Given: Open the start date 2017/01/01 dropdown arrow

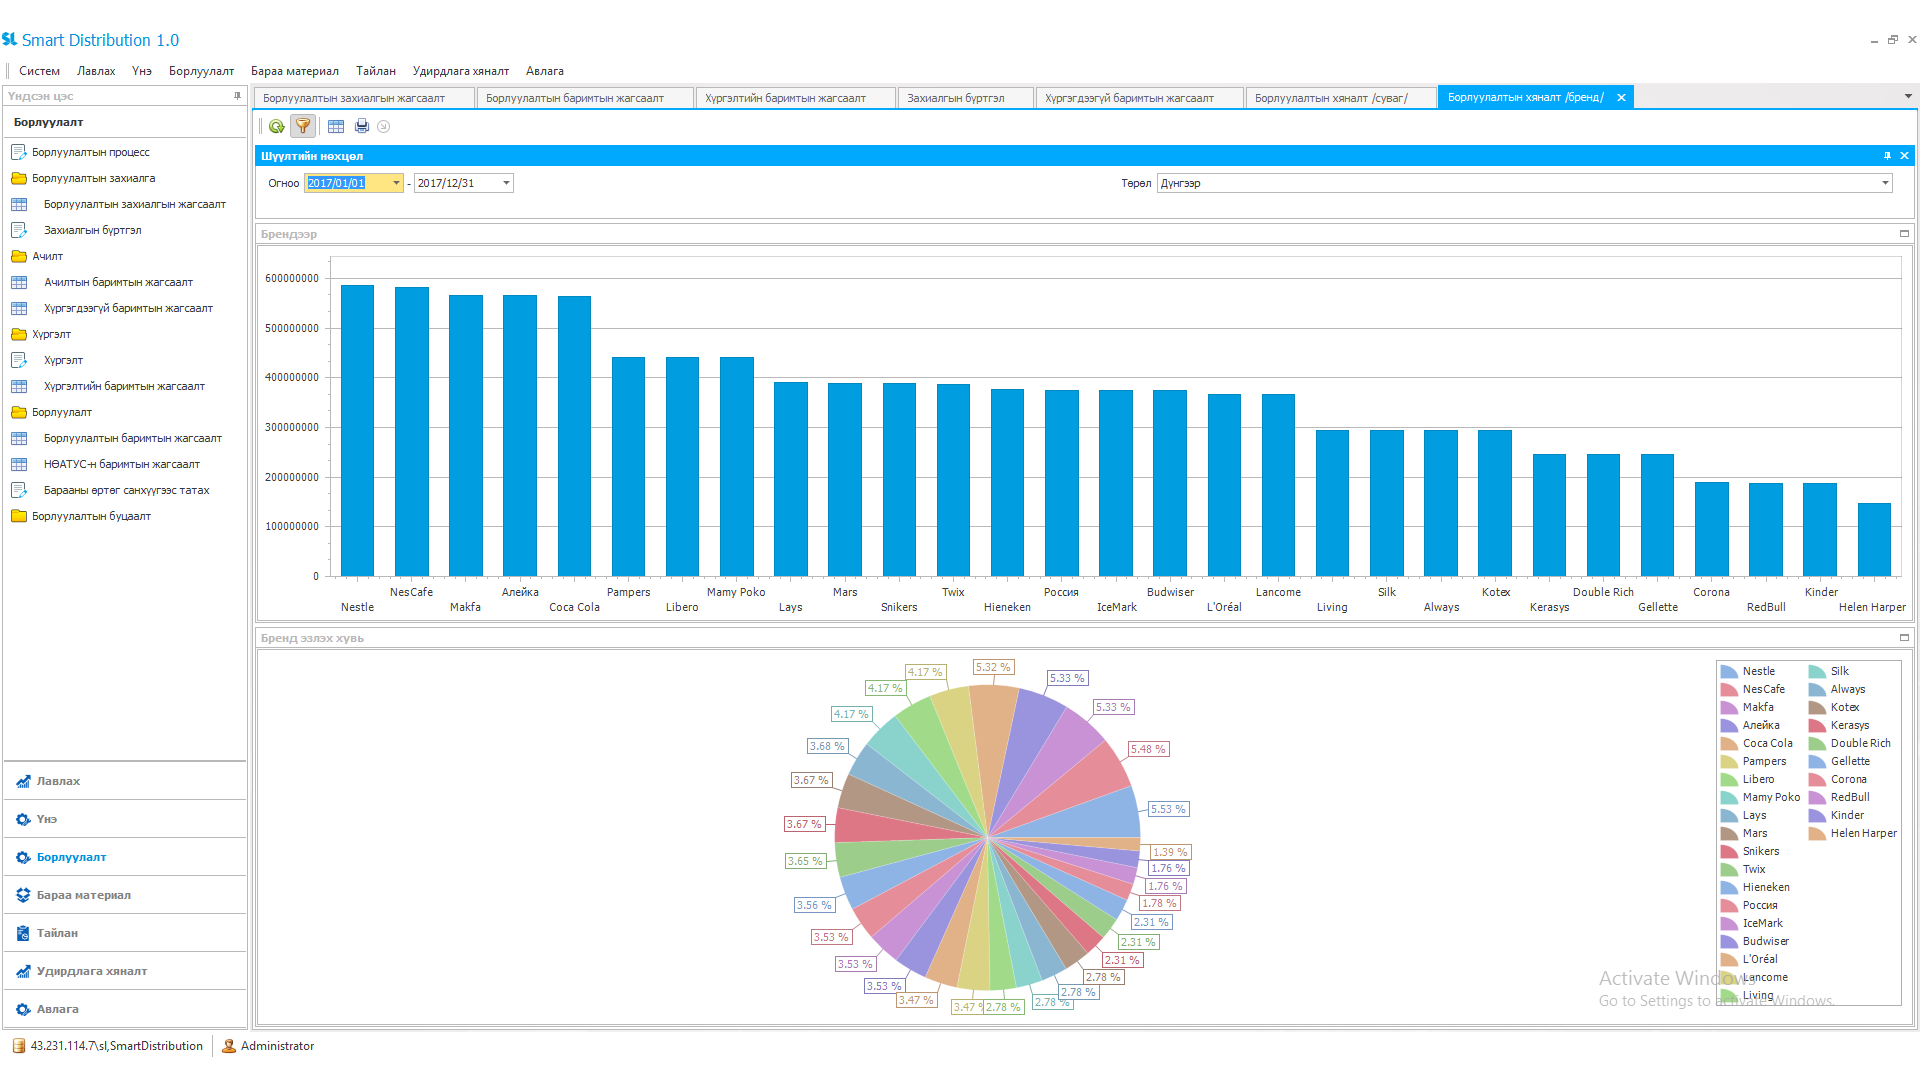Looking at the screenshot, I should [396, 183].
